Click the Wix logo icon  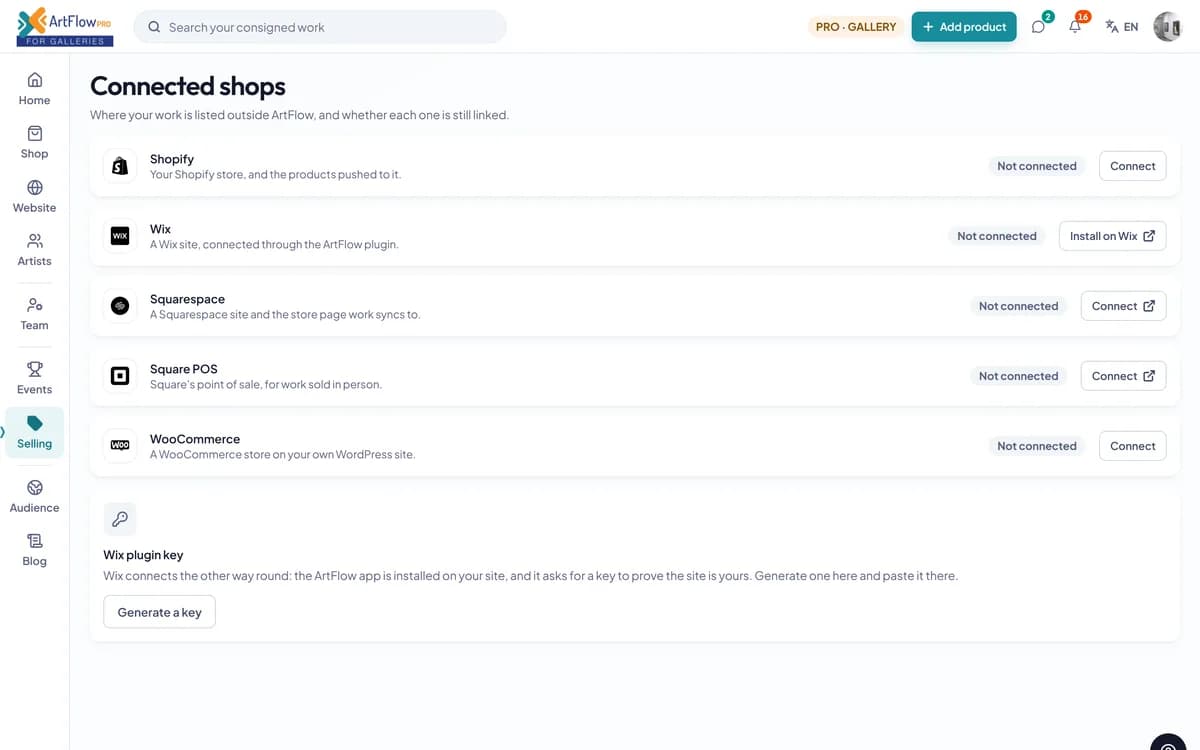[x=120, y=236]
